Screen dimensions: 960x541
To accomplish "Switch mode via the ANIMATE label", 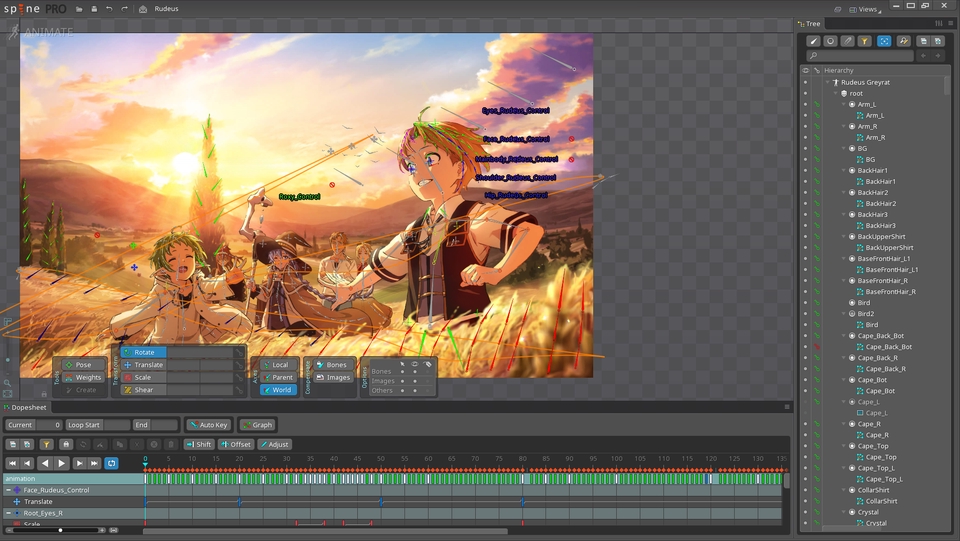I will click(48, 32).
